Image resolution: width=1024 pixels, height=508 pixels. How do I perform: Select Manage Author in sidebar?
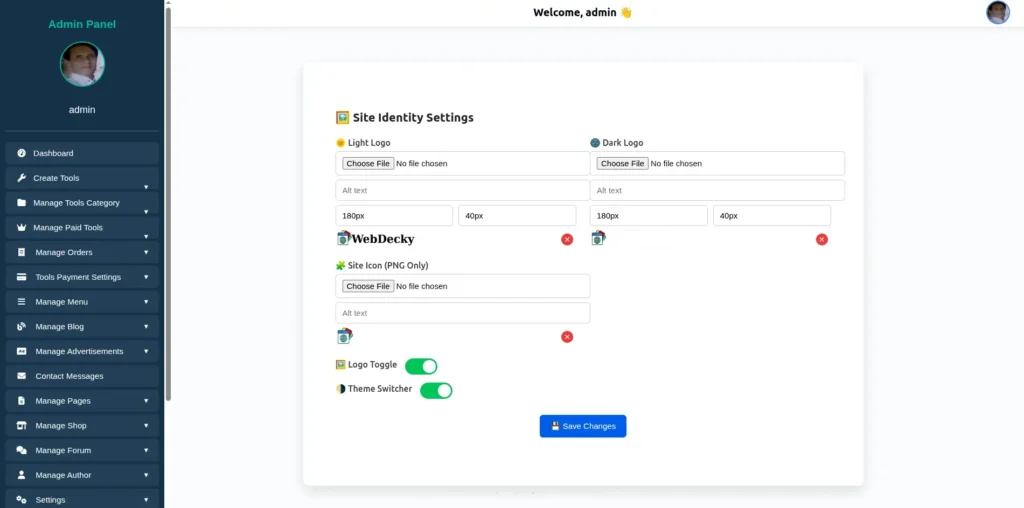tap(82, 475)
